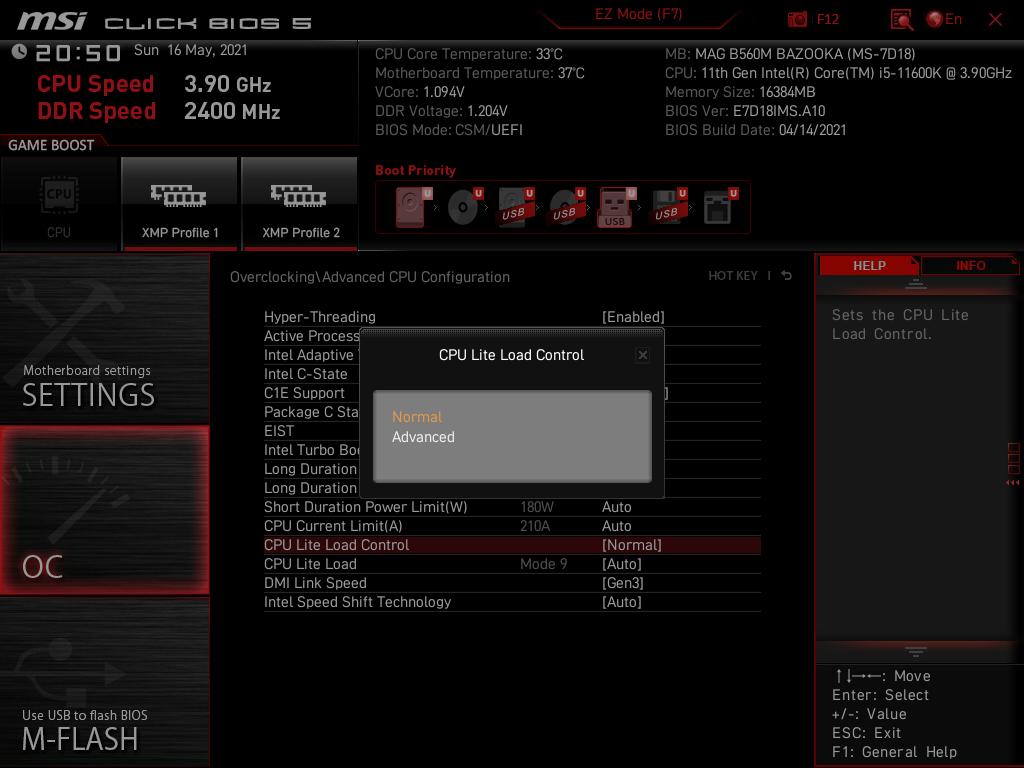Select the USB hard disk boot device icon
This screenshot has width=1024, height=768.
pyautogui.click(x=516, y=207)
